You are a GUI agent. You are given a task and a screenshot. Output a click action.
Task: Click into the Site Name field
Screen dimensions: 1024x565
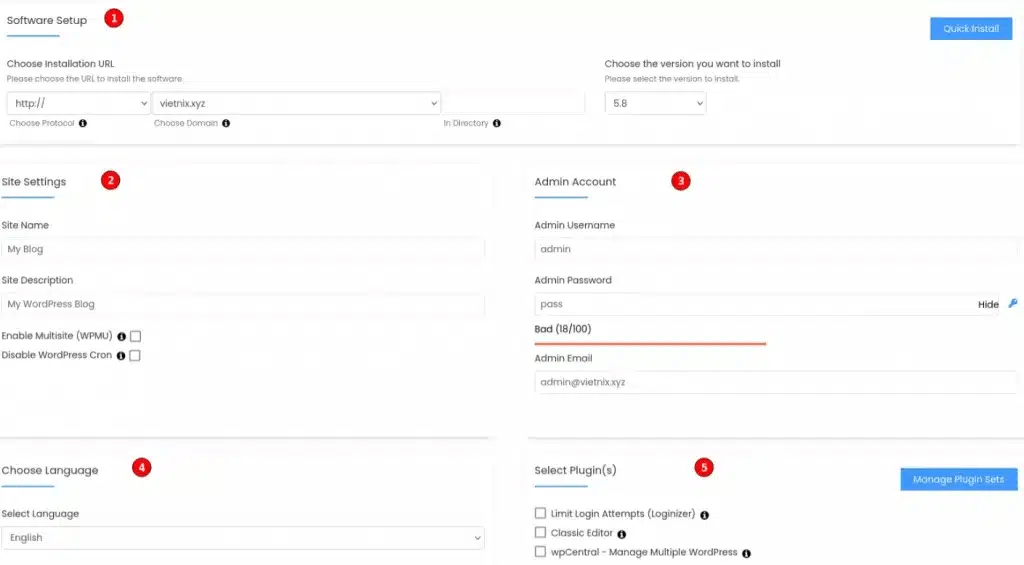tap(243, 249)
